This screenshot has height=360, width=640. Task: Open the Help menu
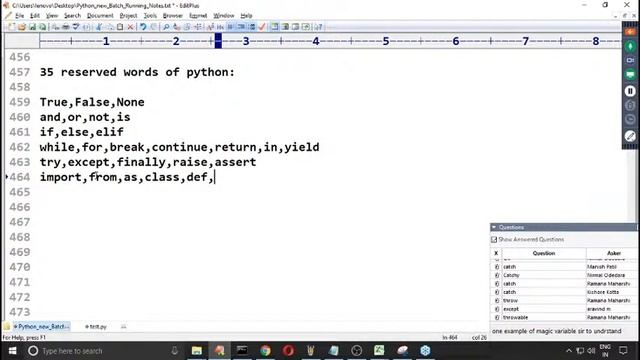pos(246,16)
